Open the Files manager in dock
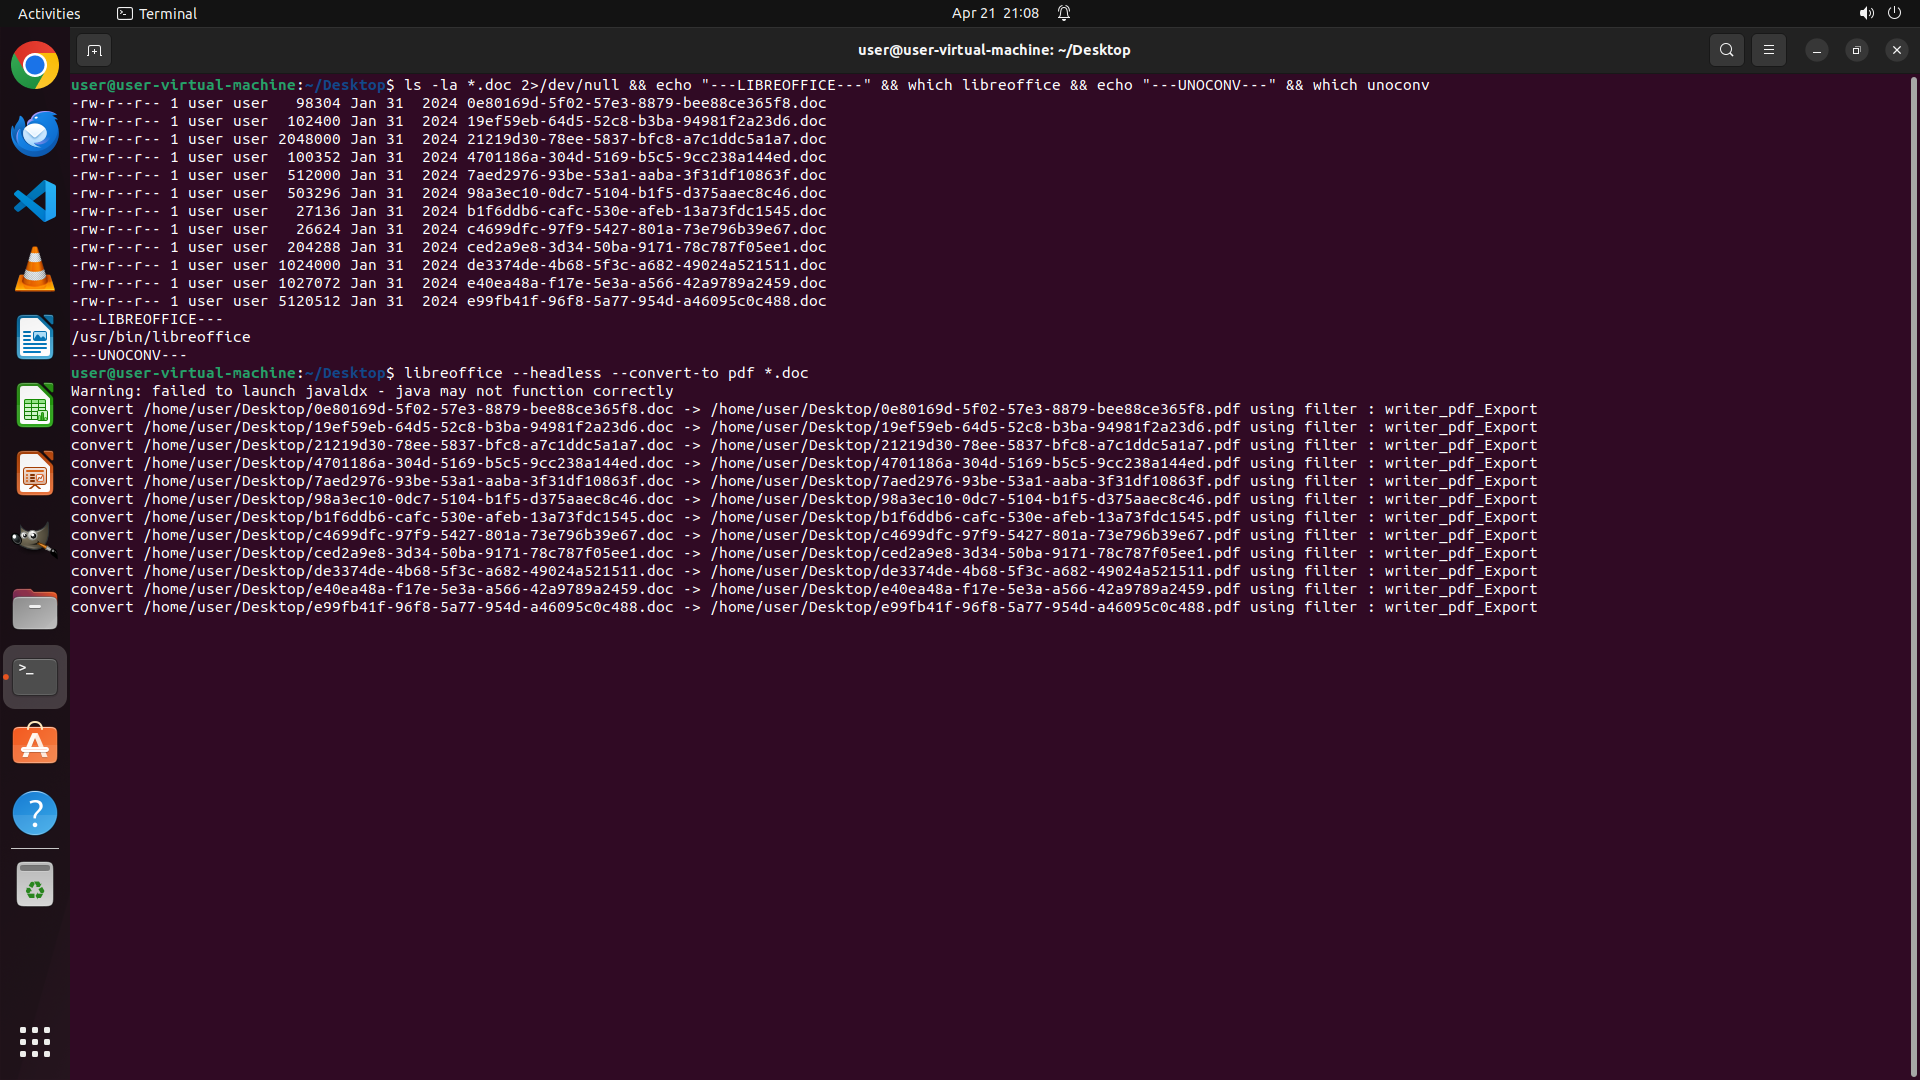This screenshot has width=1920, height=1080. pyautogui.click(x=35, y=609)
